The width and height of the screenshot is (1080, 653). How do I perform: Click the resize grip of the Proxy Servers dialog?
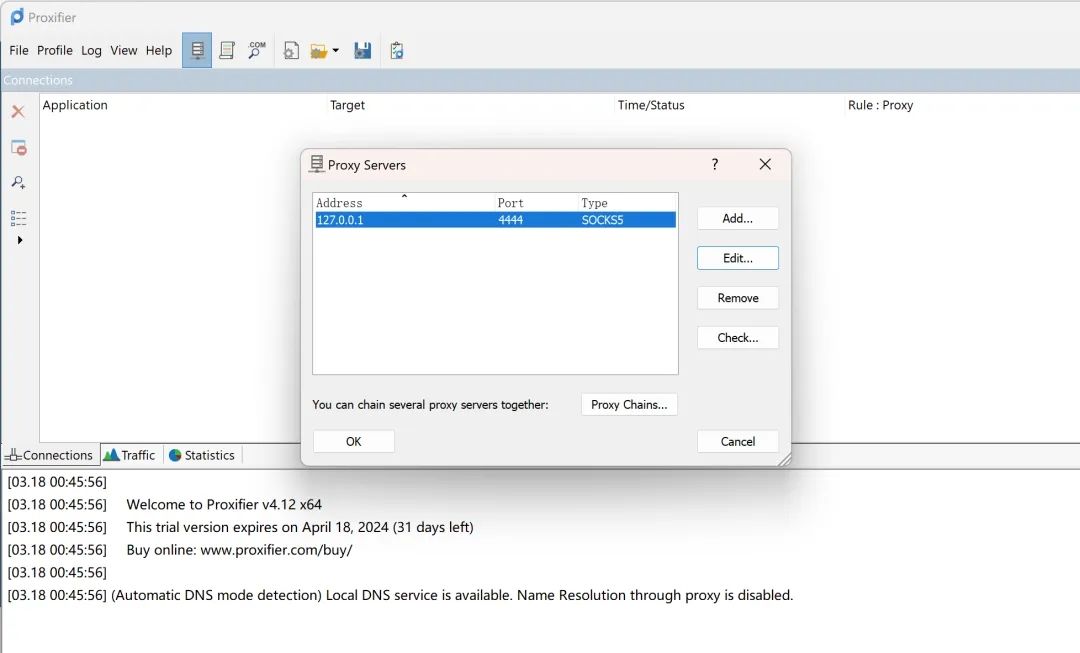coord(784,460)
